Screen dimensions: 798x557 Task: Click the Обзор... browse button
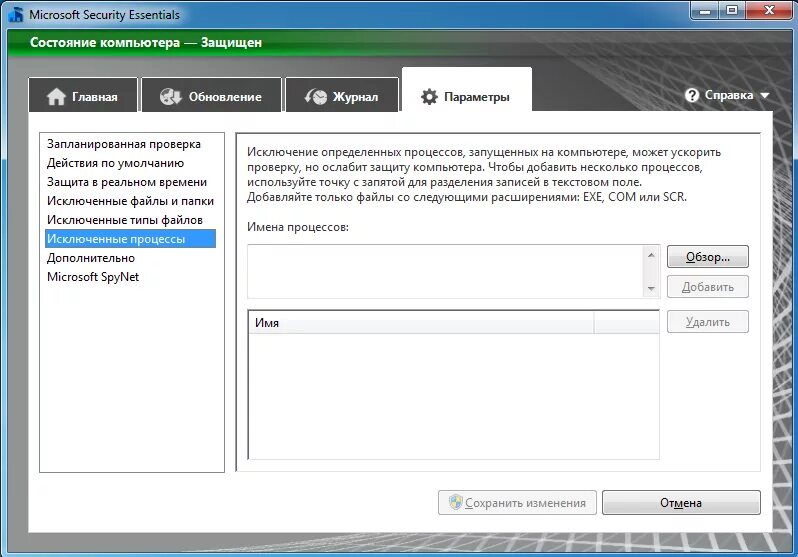point(707,257)
